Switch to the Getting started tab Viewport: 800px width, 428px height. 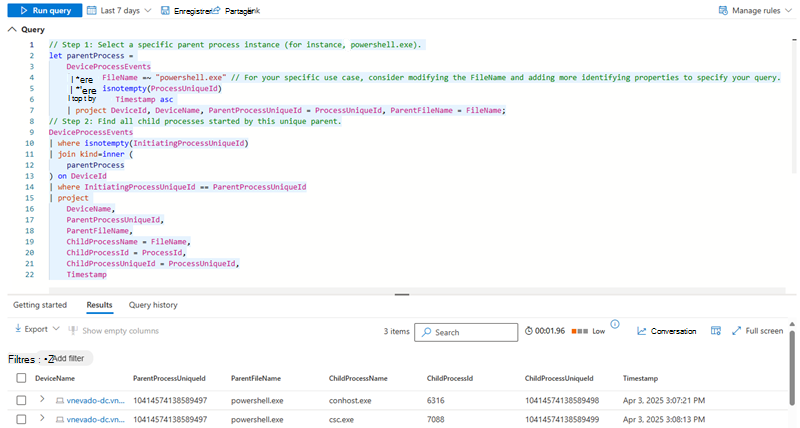40,305
